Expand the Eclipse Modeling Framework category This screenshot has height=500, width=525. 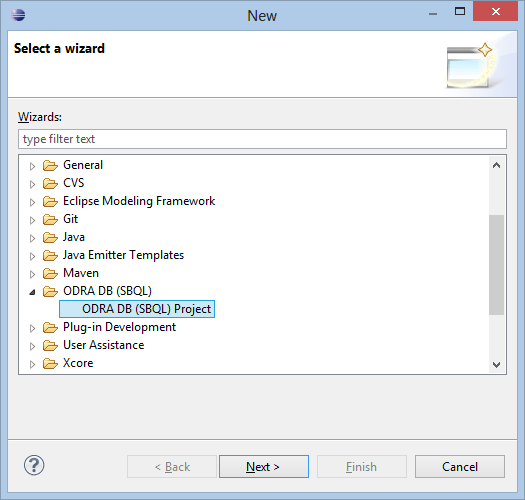pos(32,202)
